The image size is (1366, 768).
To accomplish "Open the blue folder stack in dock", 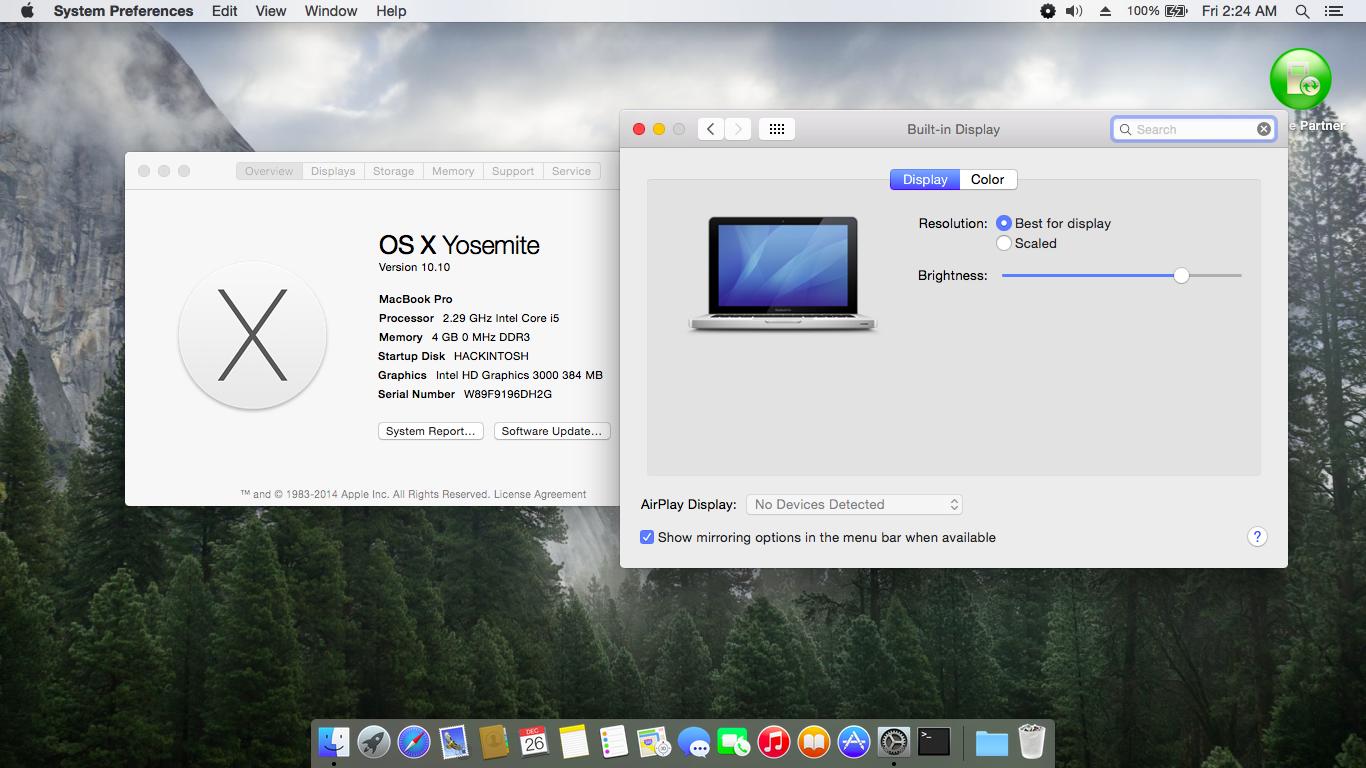I will [992, 742].
